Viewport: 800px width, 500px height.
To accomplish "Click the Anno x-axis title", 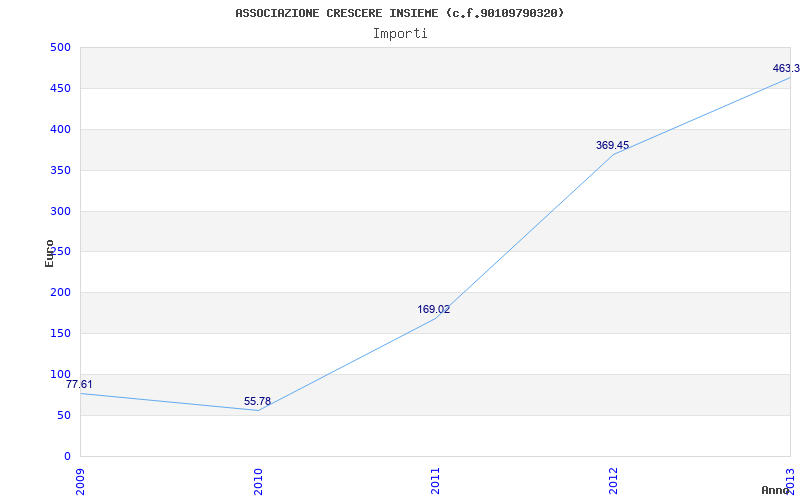I will (x=774, y=490).
